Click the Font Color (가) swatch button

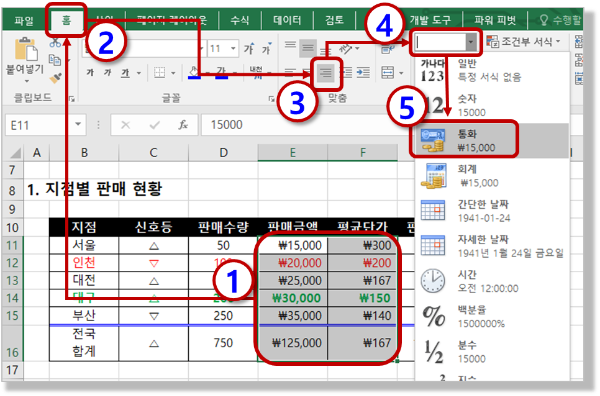point(221,72)
